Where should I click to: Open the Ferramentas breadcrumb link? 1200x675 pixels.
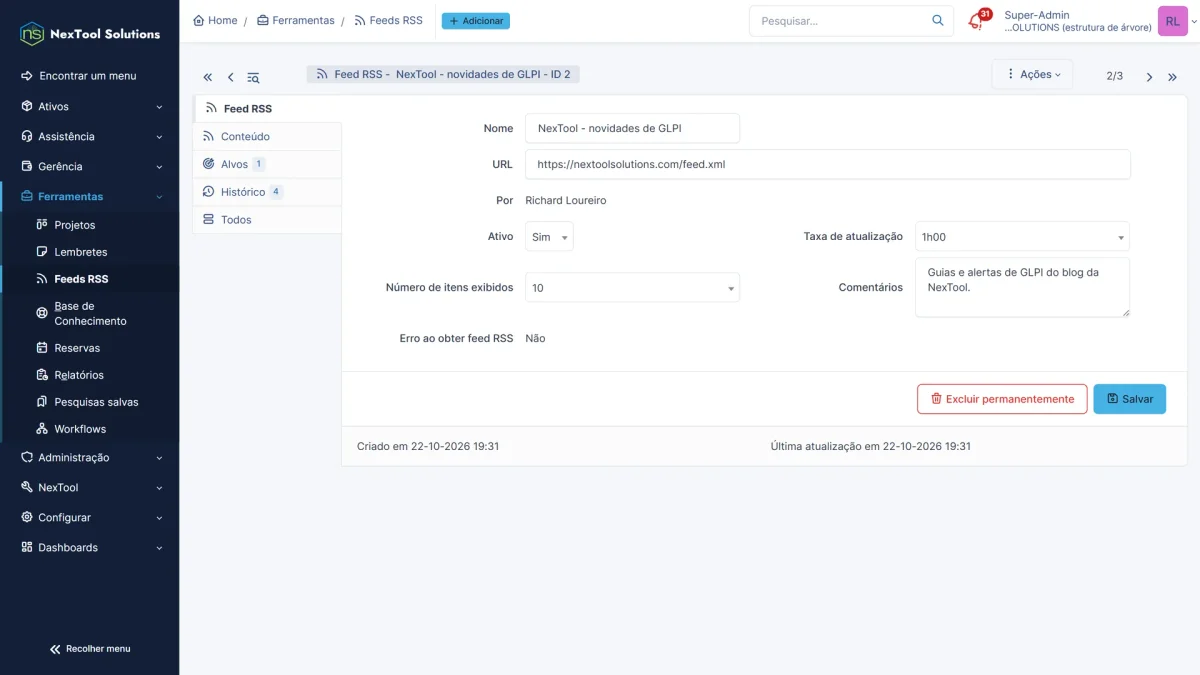296,20
